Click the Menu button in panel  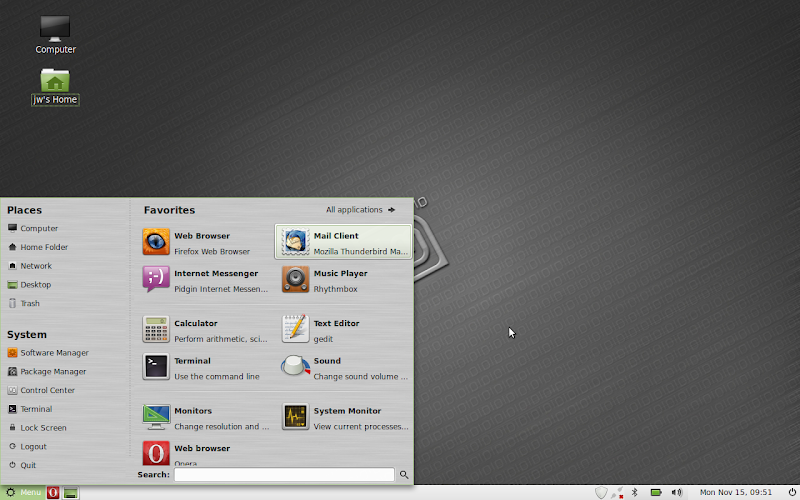click(x=23, y=492)
